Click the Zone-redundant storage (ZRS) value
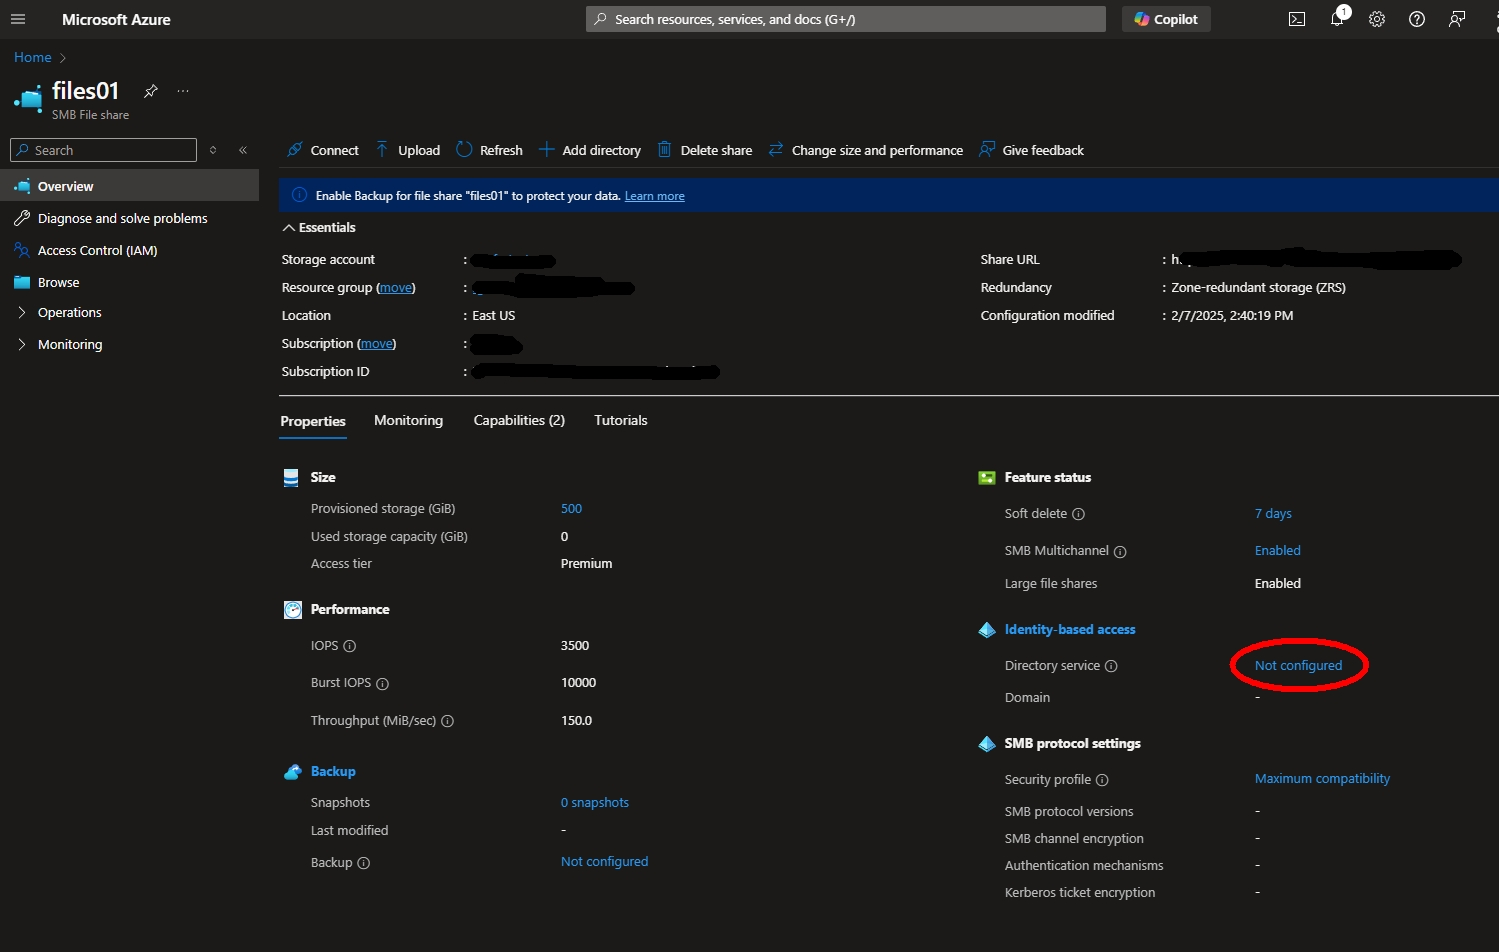Screen dimensions: 1499x952 point(1258,288)
